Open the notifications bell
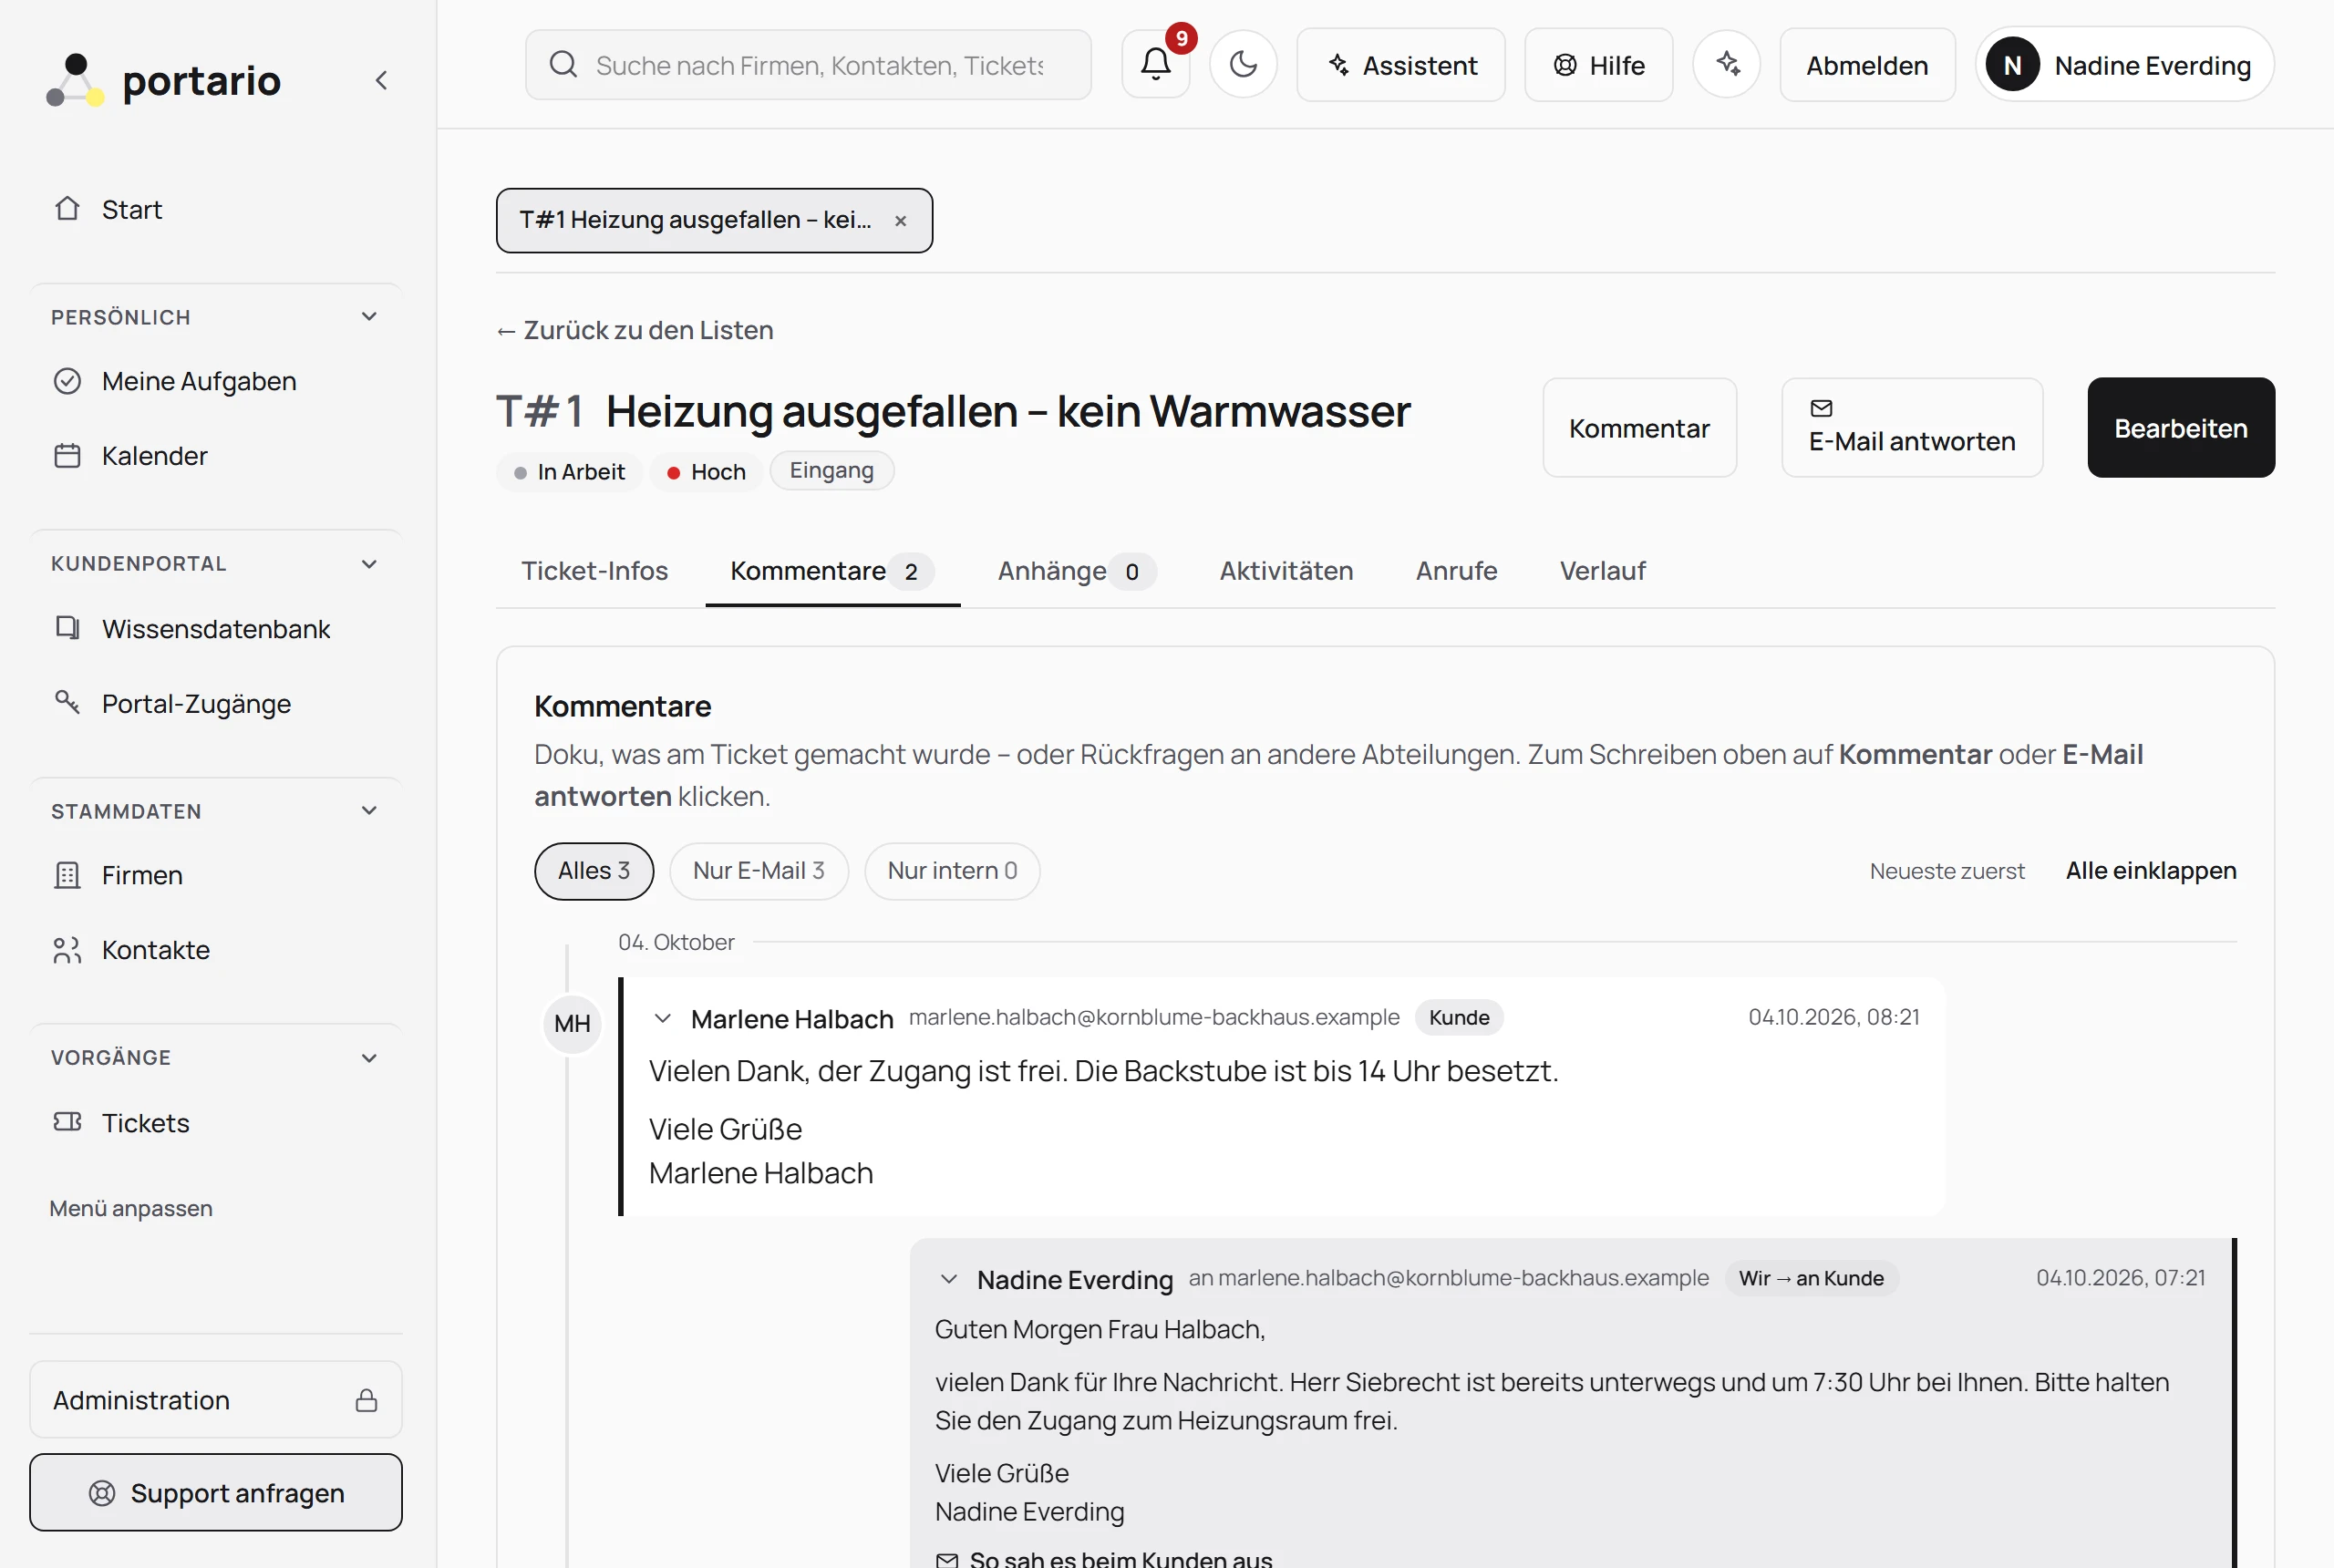The height and width of the screenshot is (1568, 2334). coord(1155,65)
